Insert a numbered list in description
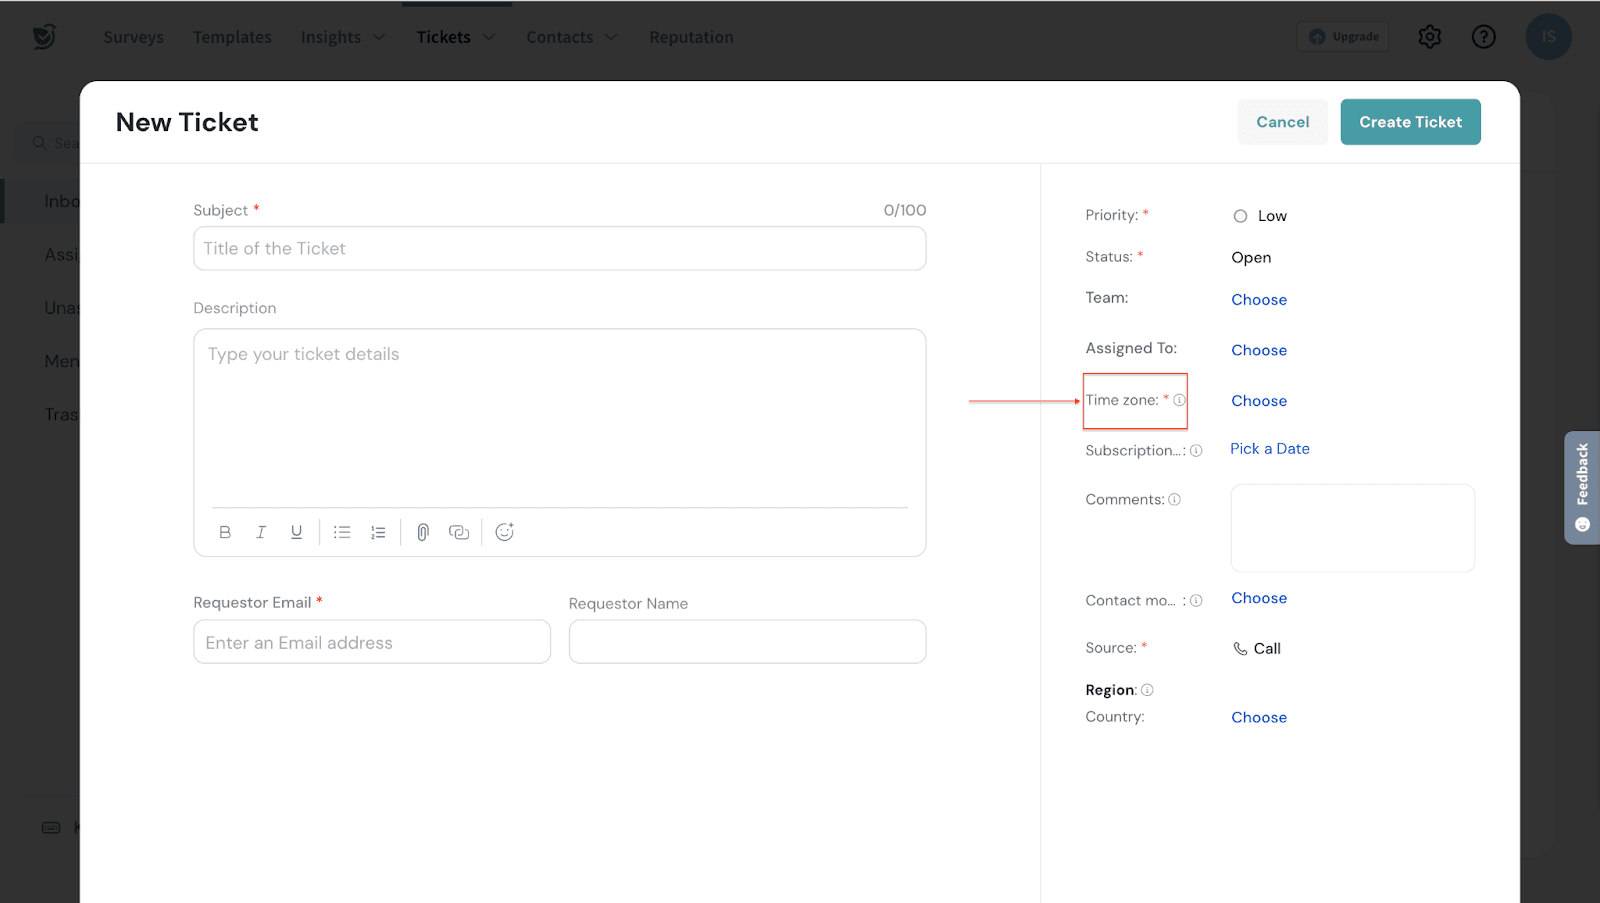 (378, 532)
